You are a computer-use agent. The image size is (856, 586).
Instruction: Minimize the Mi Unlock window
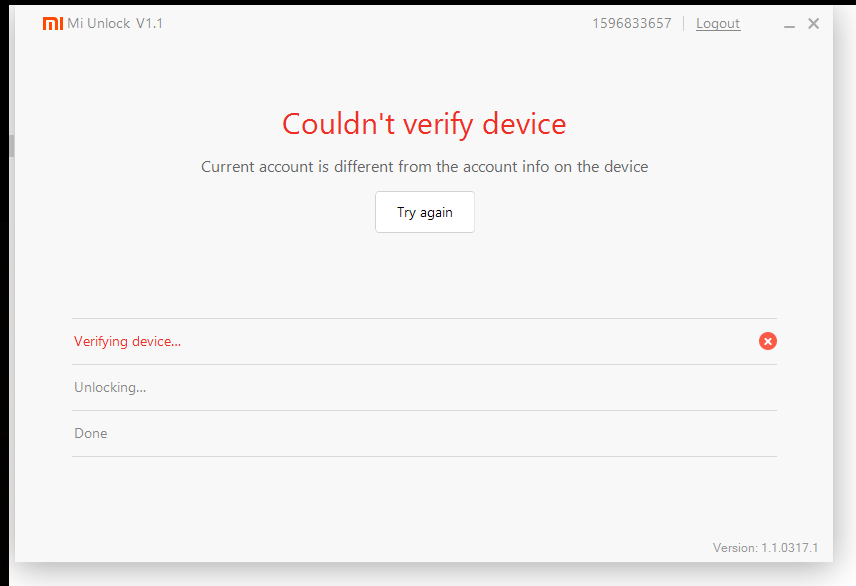tap(790, 25)
